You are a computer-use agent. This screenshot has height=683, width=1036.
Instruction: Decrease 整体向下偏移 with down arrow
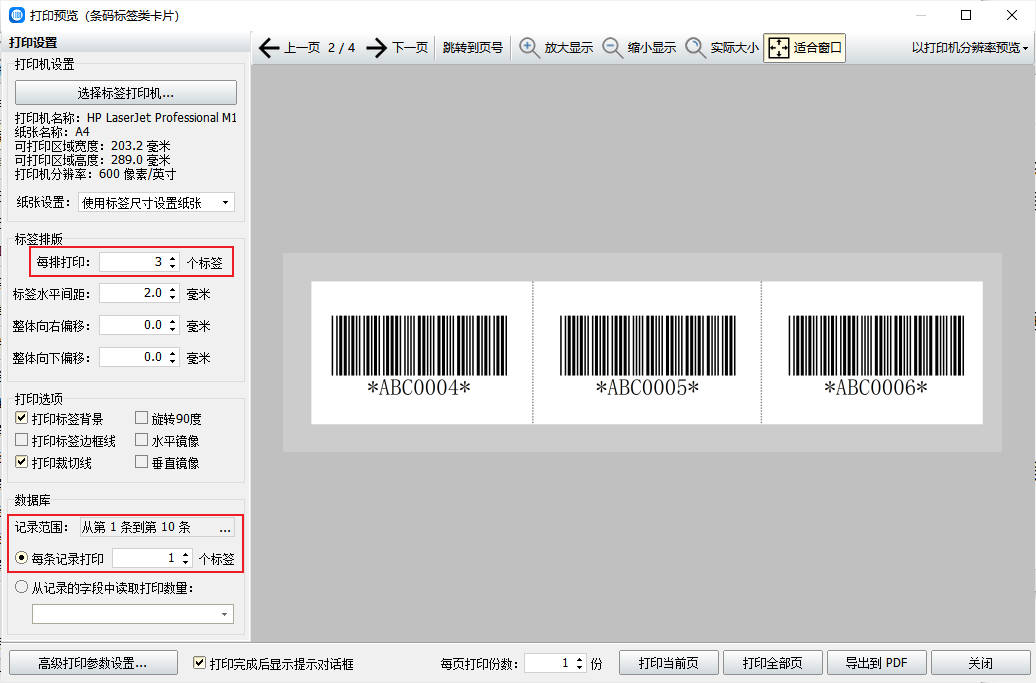(x=172, y=361)
